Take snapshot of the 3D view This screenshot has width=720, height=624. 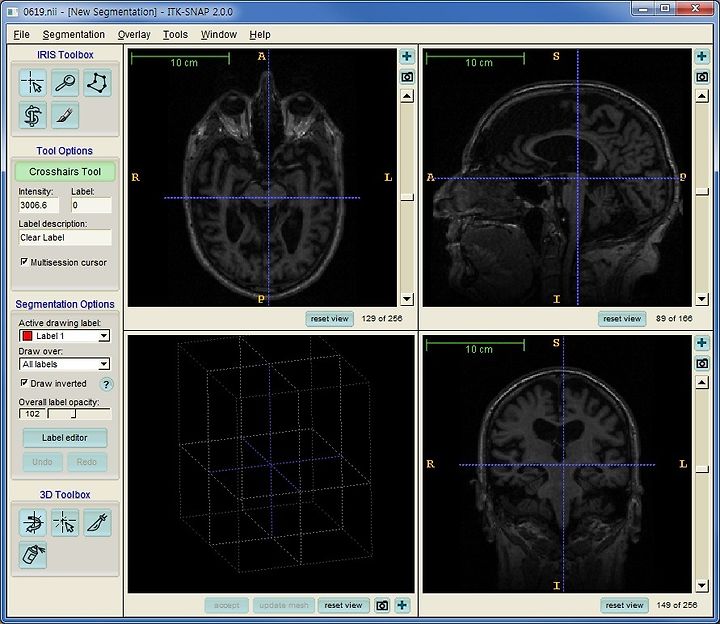click(382, 606)
